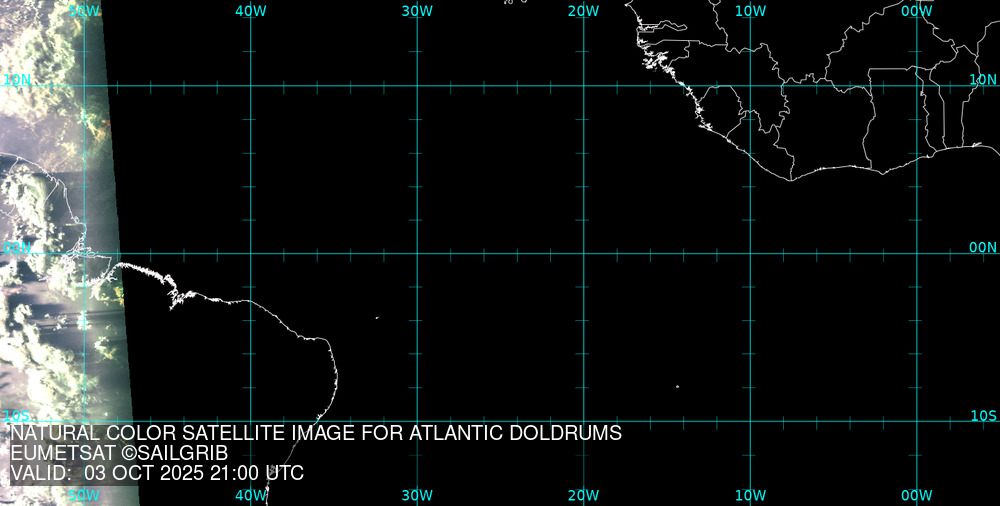Viewport: 1000px width, 506px height.
Task: Select the 00N latitude label on right edge
Action: coord(983,247)
